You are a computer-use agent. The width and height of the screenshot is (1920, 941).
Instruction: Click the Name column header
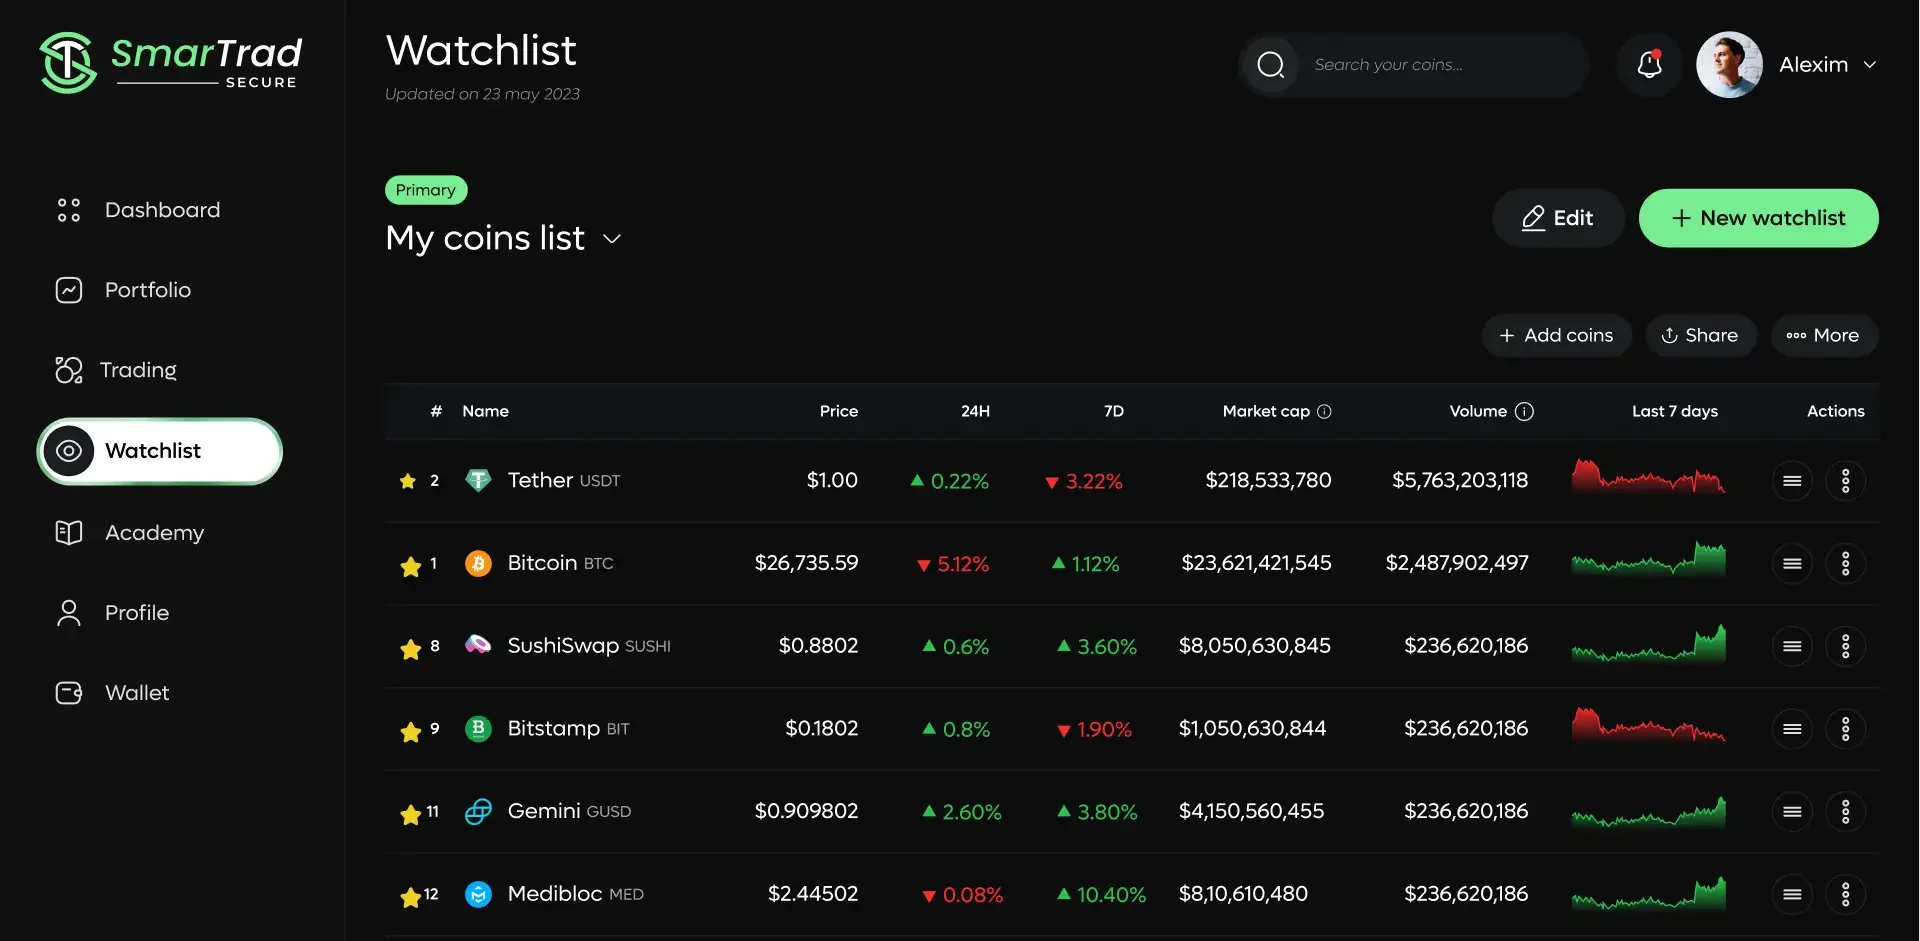[x=485, y=412]
